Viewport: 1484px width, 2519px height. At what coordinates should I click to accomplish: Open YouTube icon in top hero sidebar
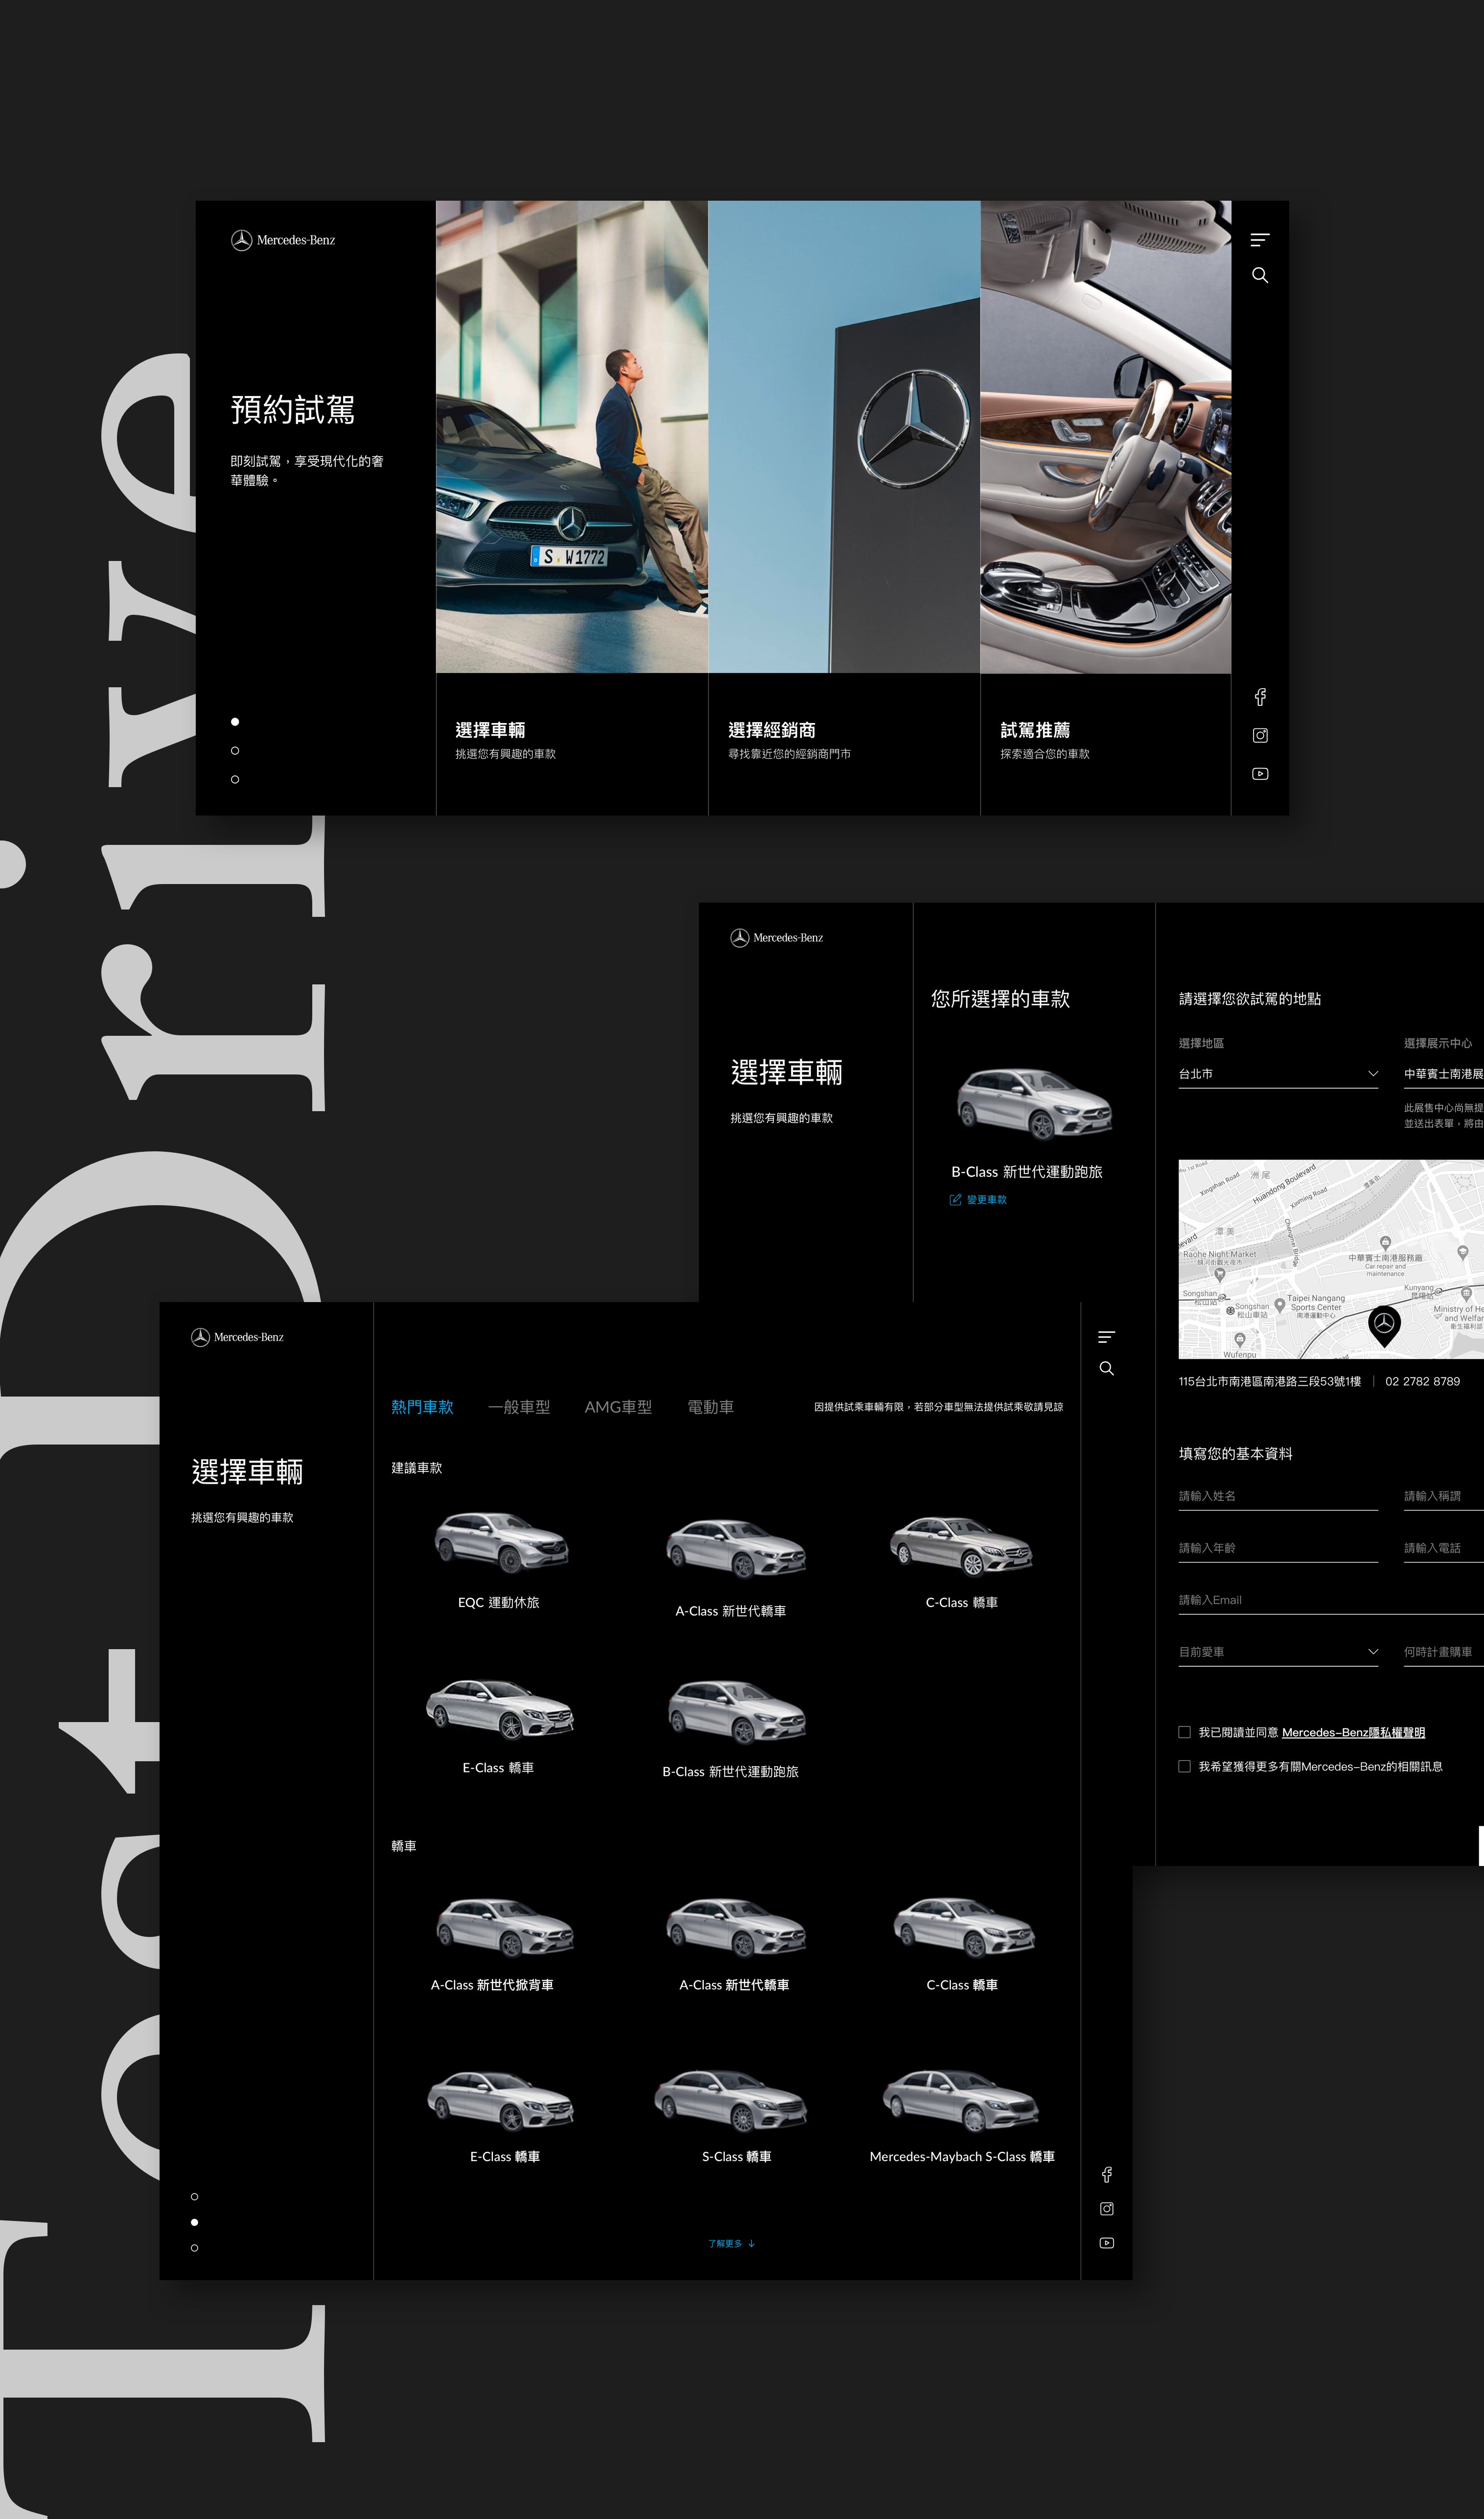1260,774
